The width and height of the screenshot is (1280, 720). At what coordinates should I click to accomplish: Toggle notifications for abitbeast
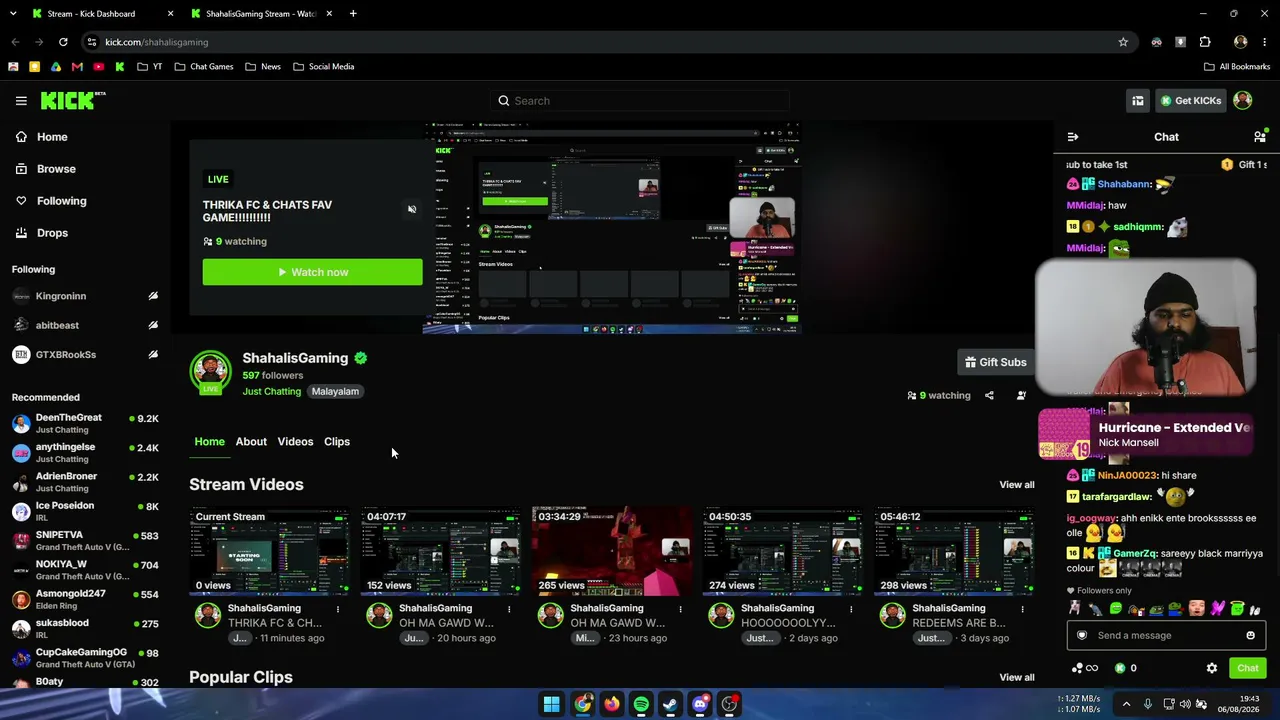click(x=153, y=325)
